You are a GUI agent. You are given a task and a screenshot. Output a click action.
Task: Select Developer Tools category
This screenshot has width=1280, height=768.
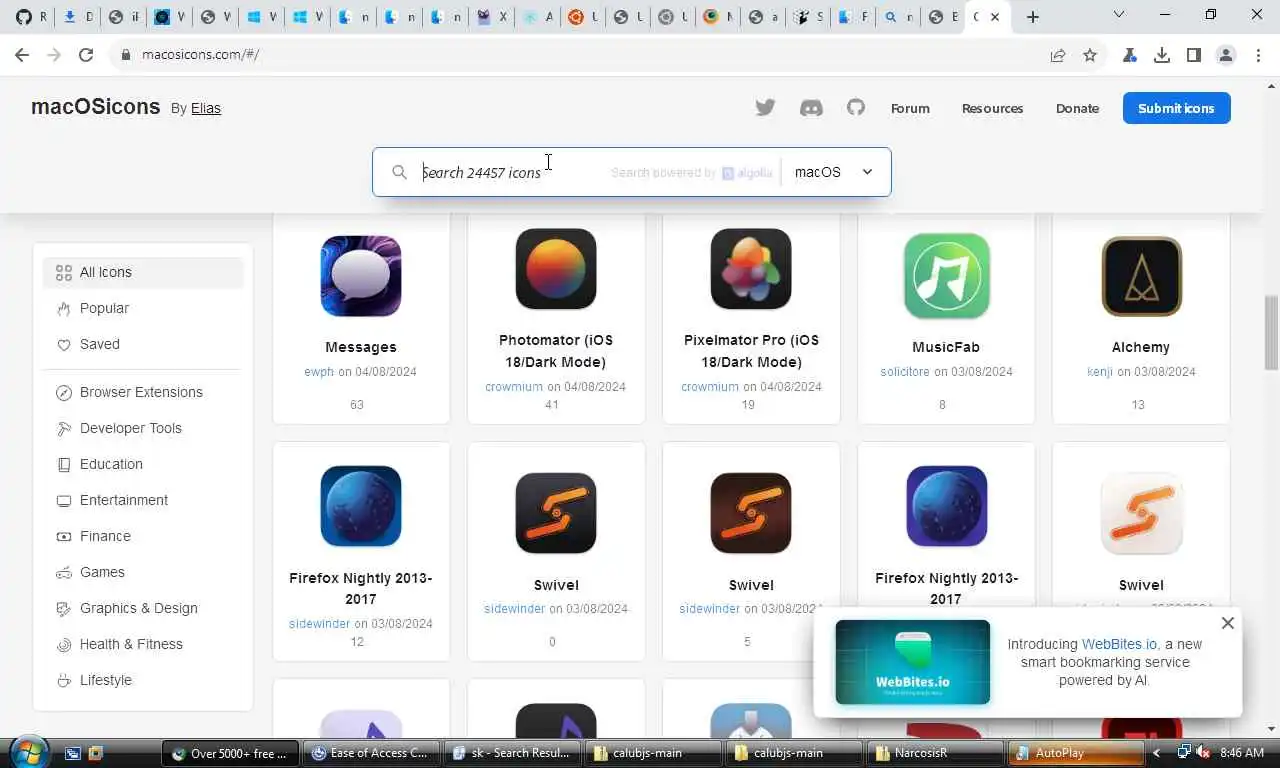coord(143,428)
